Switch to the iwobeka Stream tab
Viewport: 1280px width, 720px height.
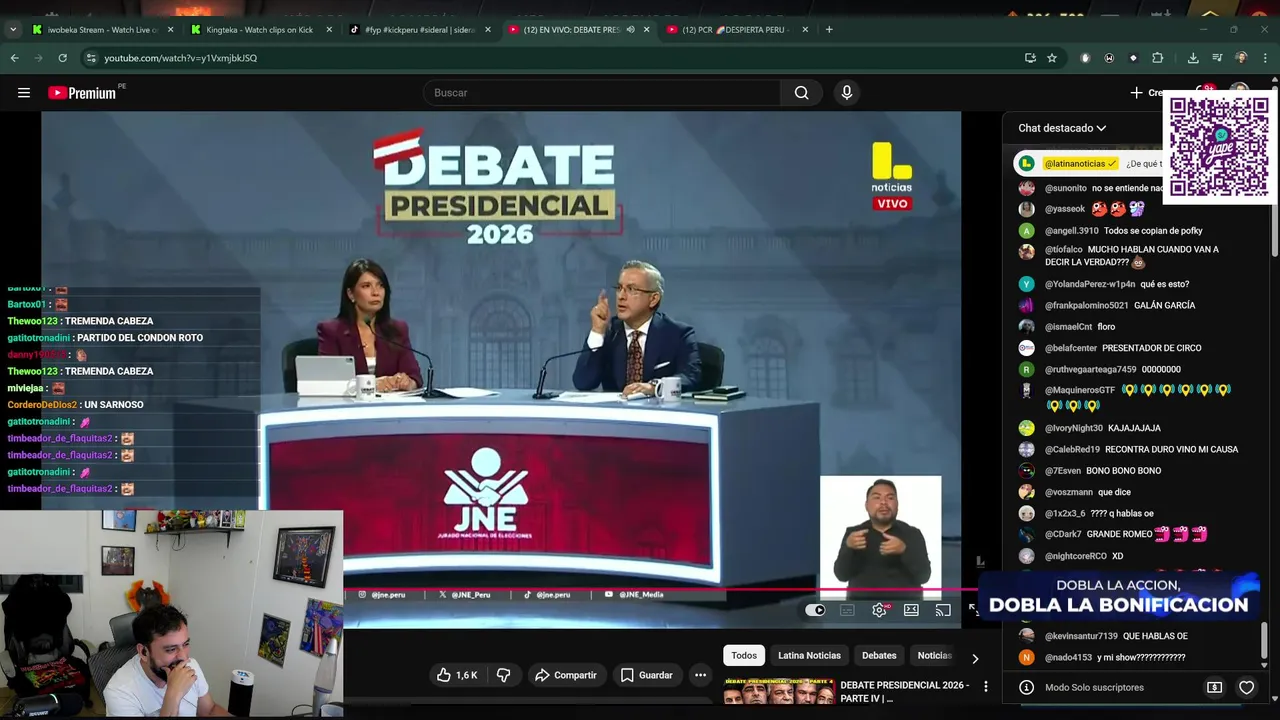(x=103, y=30)
